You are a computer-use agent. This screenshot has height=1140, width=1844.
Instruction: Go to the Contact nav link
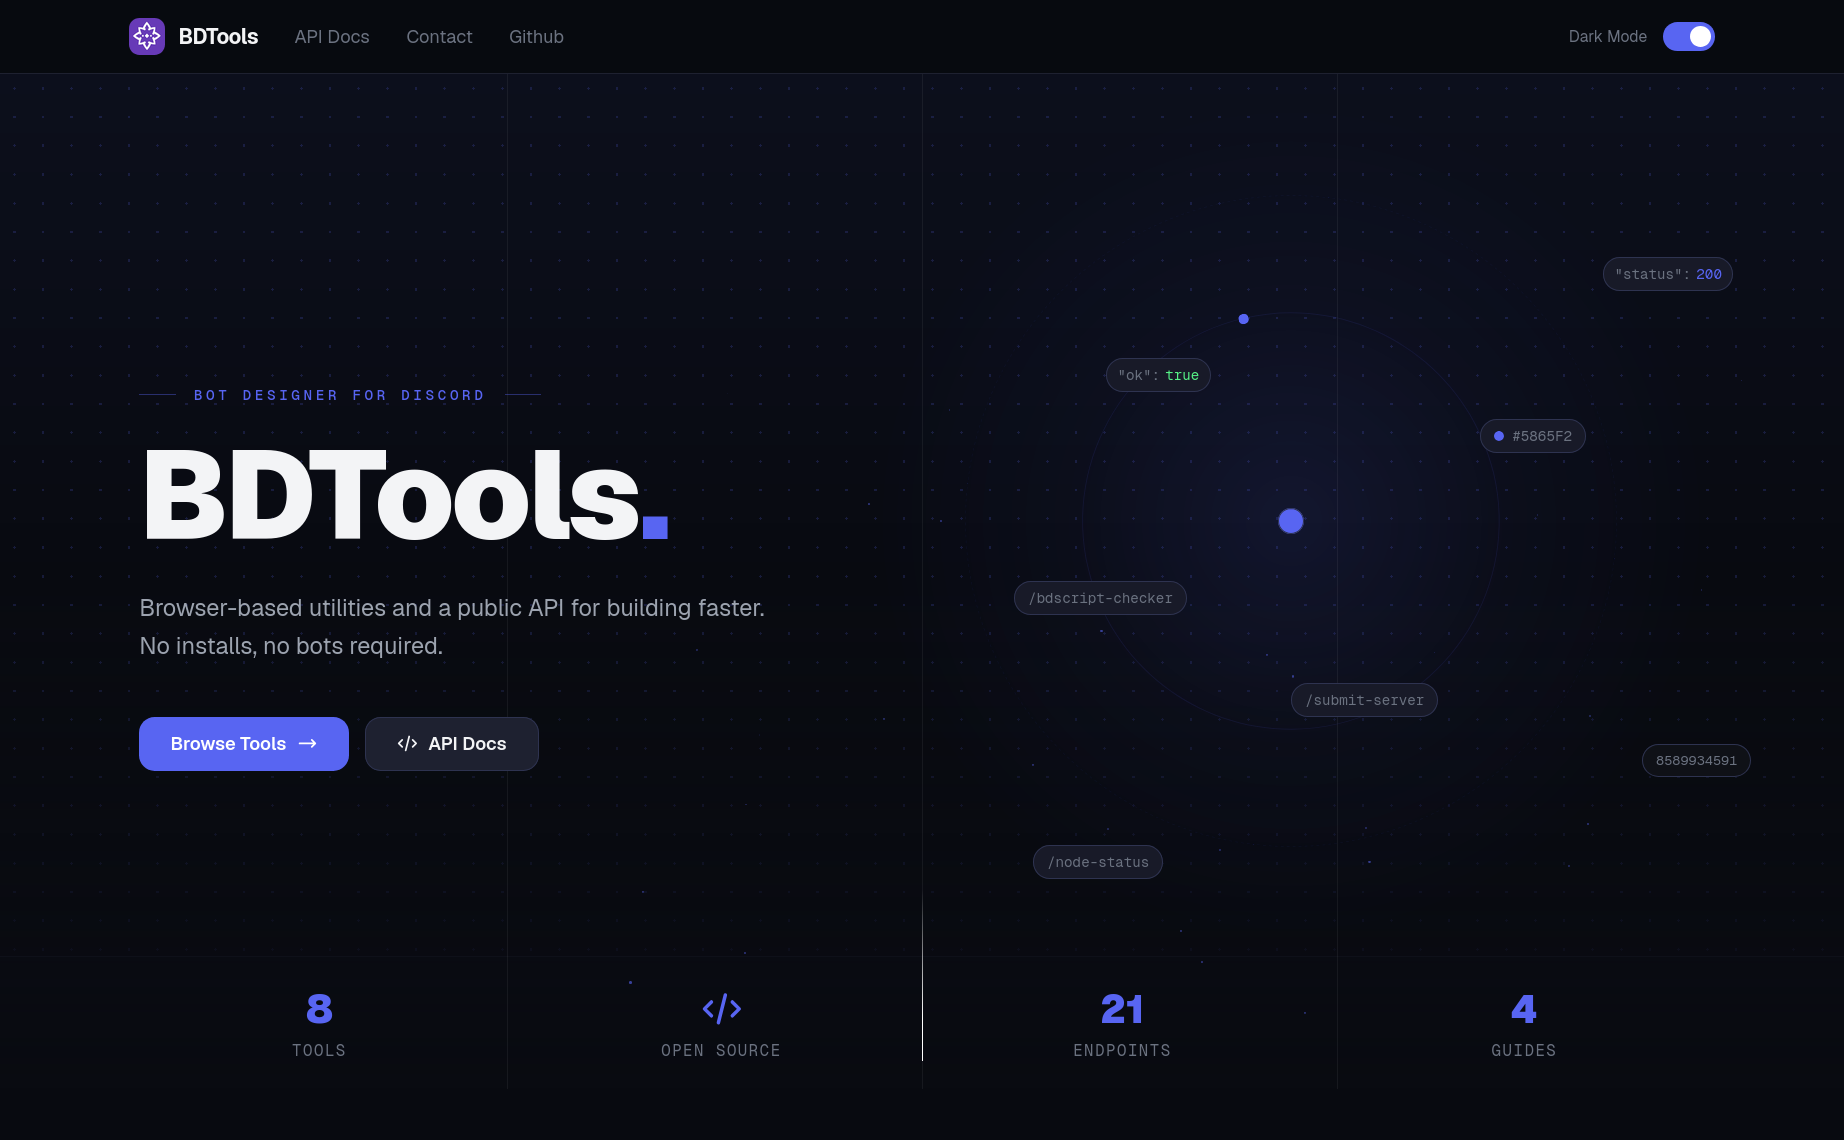439,37
